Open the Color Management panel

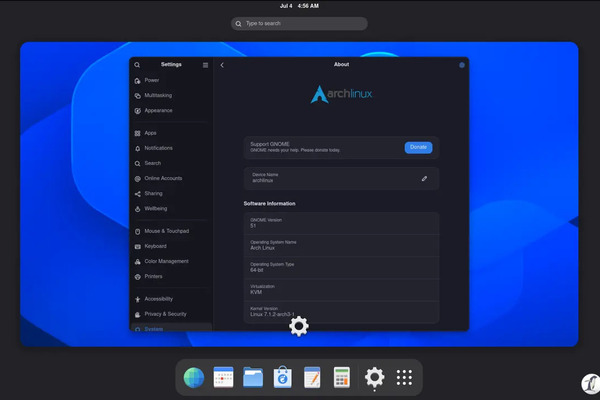171,261
